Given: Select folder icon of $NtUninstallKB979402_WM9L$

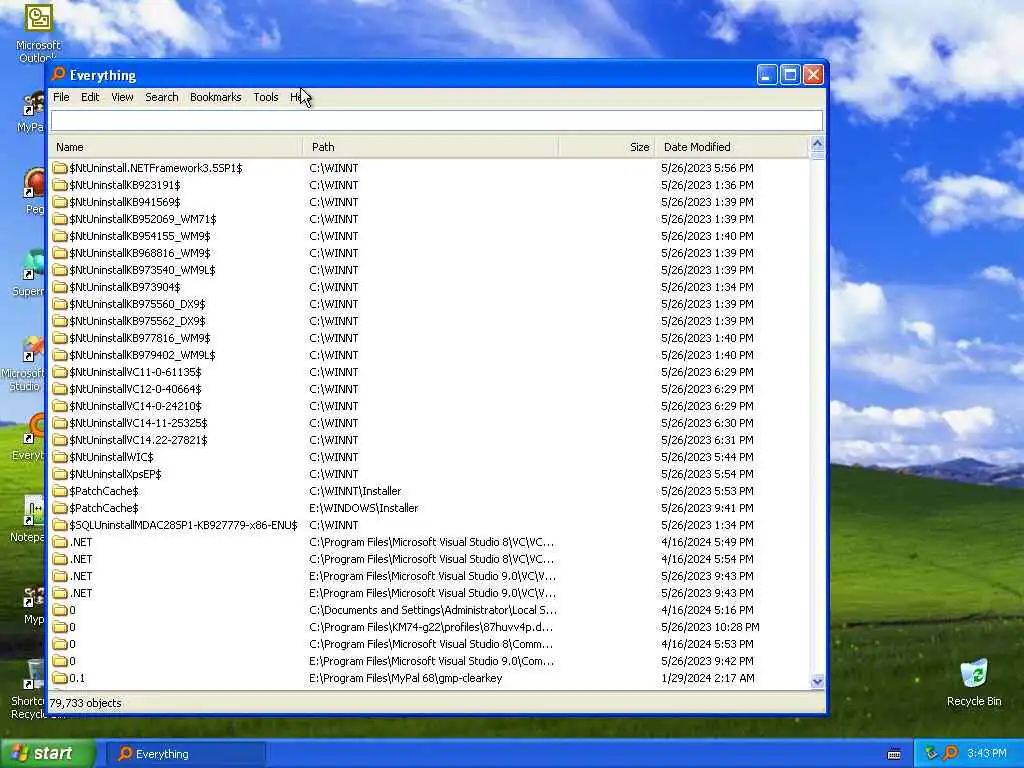Looking at the screenshot, I should [x=60, y=355].
